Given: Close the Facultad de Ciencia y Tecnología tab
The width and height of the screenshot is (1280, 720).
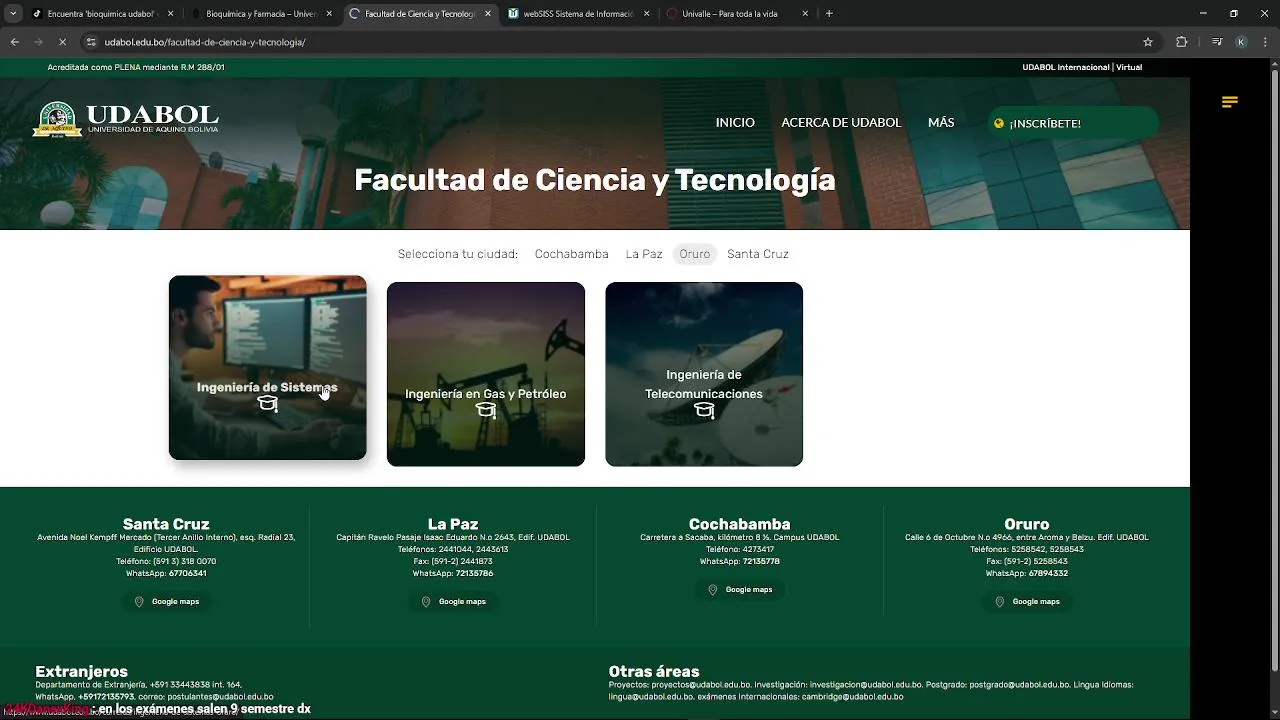Looking at the screenshot, I should [x=488, y=14].
